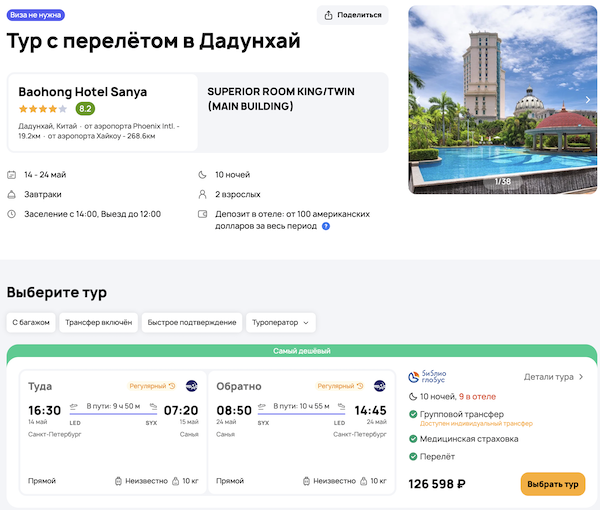Click the Библио Глобус tour operator logo
Image resolution: width=600 pixels, height=510 pixels.
pos(427,378)
